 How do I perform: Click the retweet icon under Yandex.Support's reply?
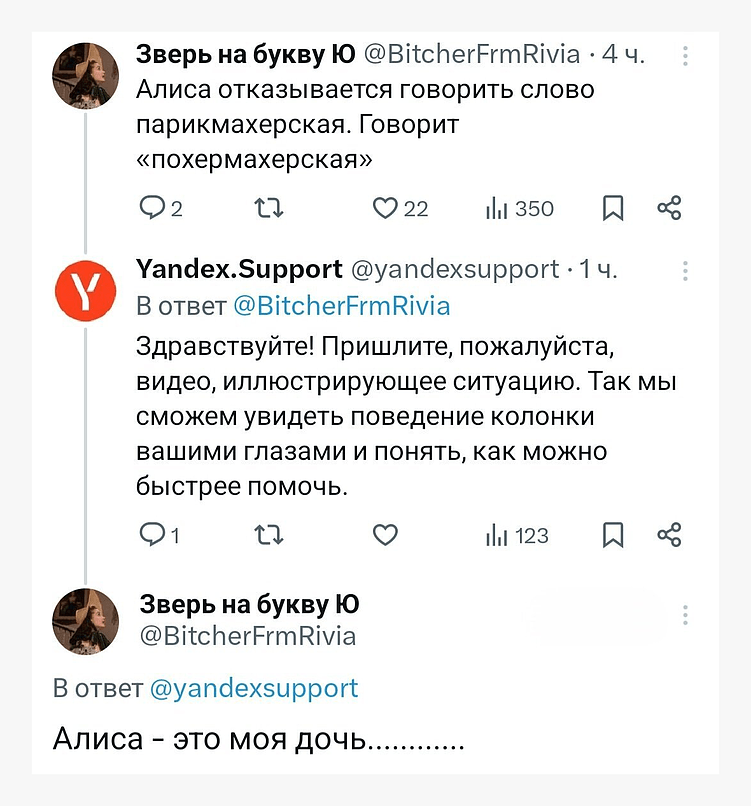pyautogui.click(x=268, y=535)
